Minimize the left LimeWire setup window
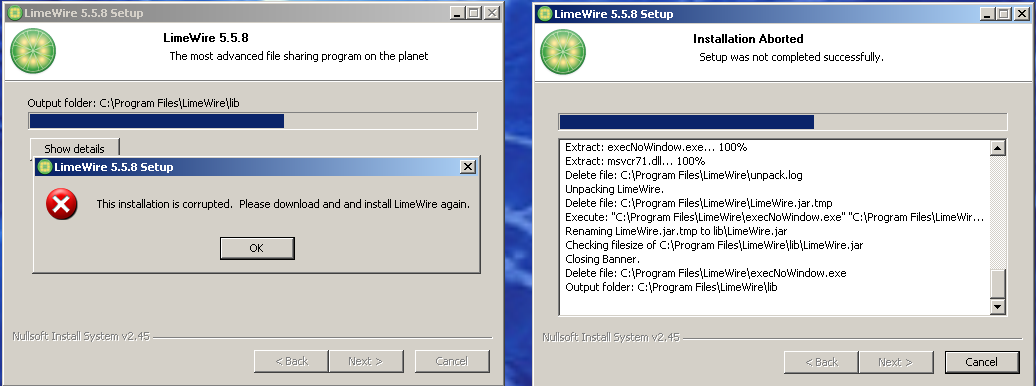 tap(457, 13)
